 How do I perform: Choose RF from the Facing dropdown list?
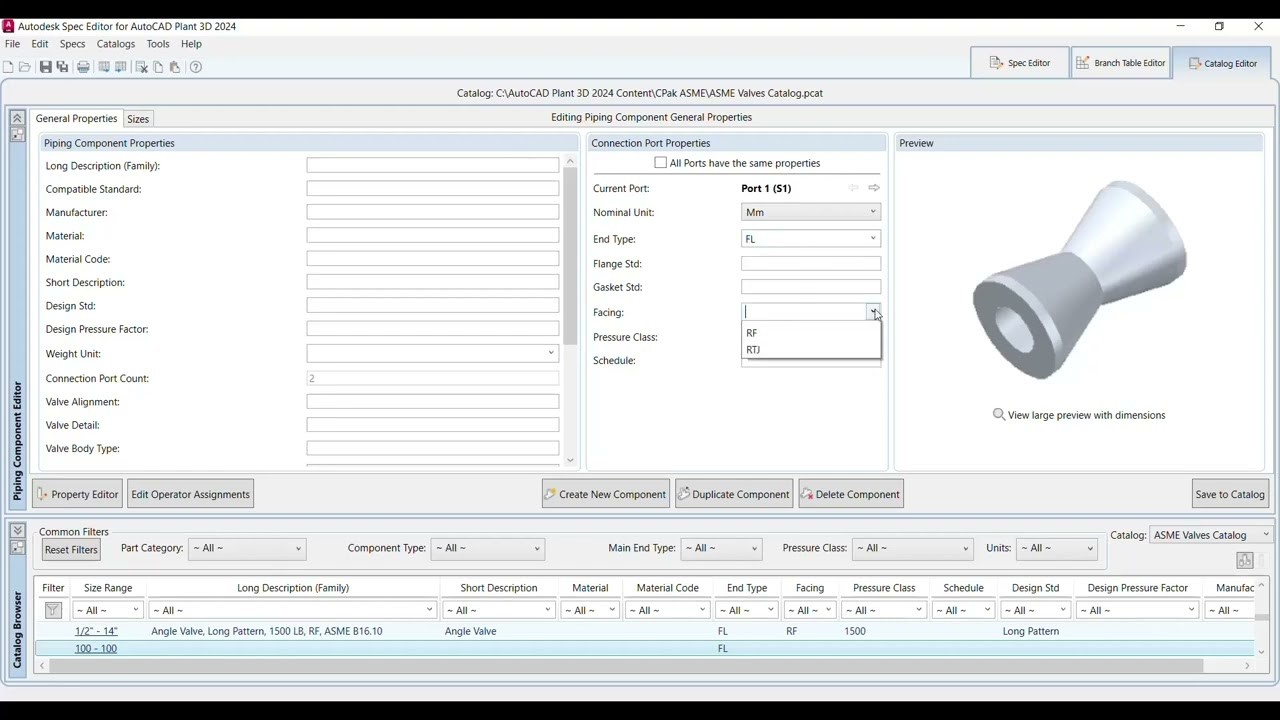pos(752,333)
